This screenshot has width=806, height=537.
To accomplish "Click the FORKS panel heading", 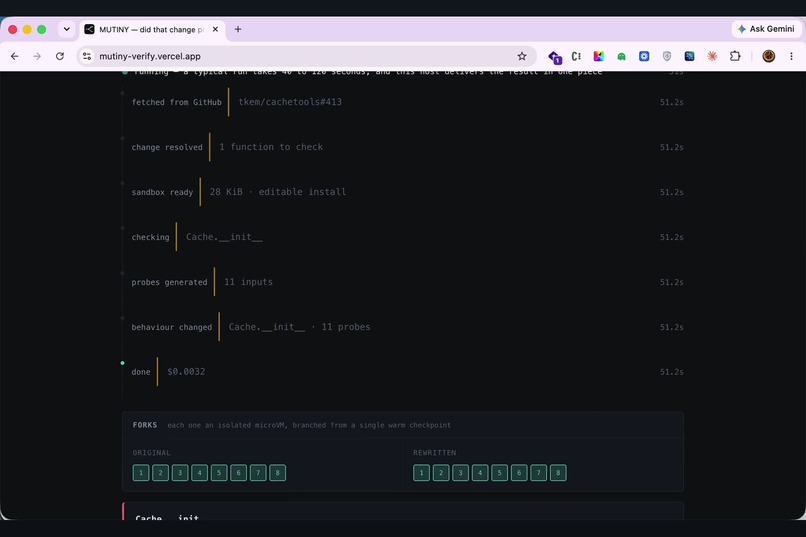I will (145, 425).
